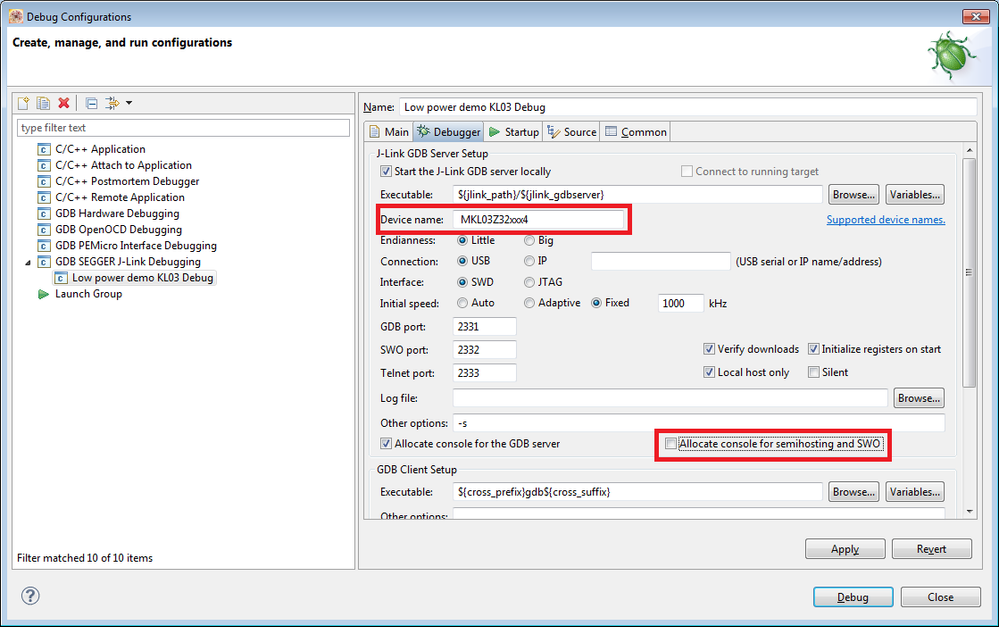Duplicate the selected launch configuration
The width and height of the screenshot is (999, 627).
point(43,103)
